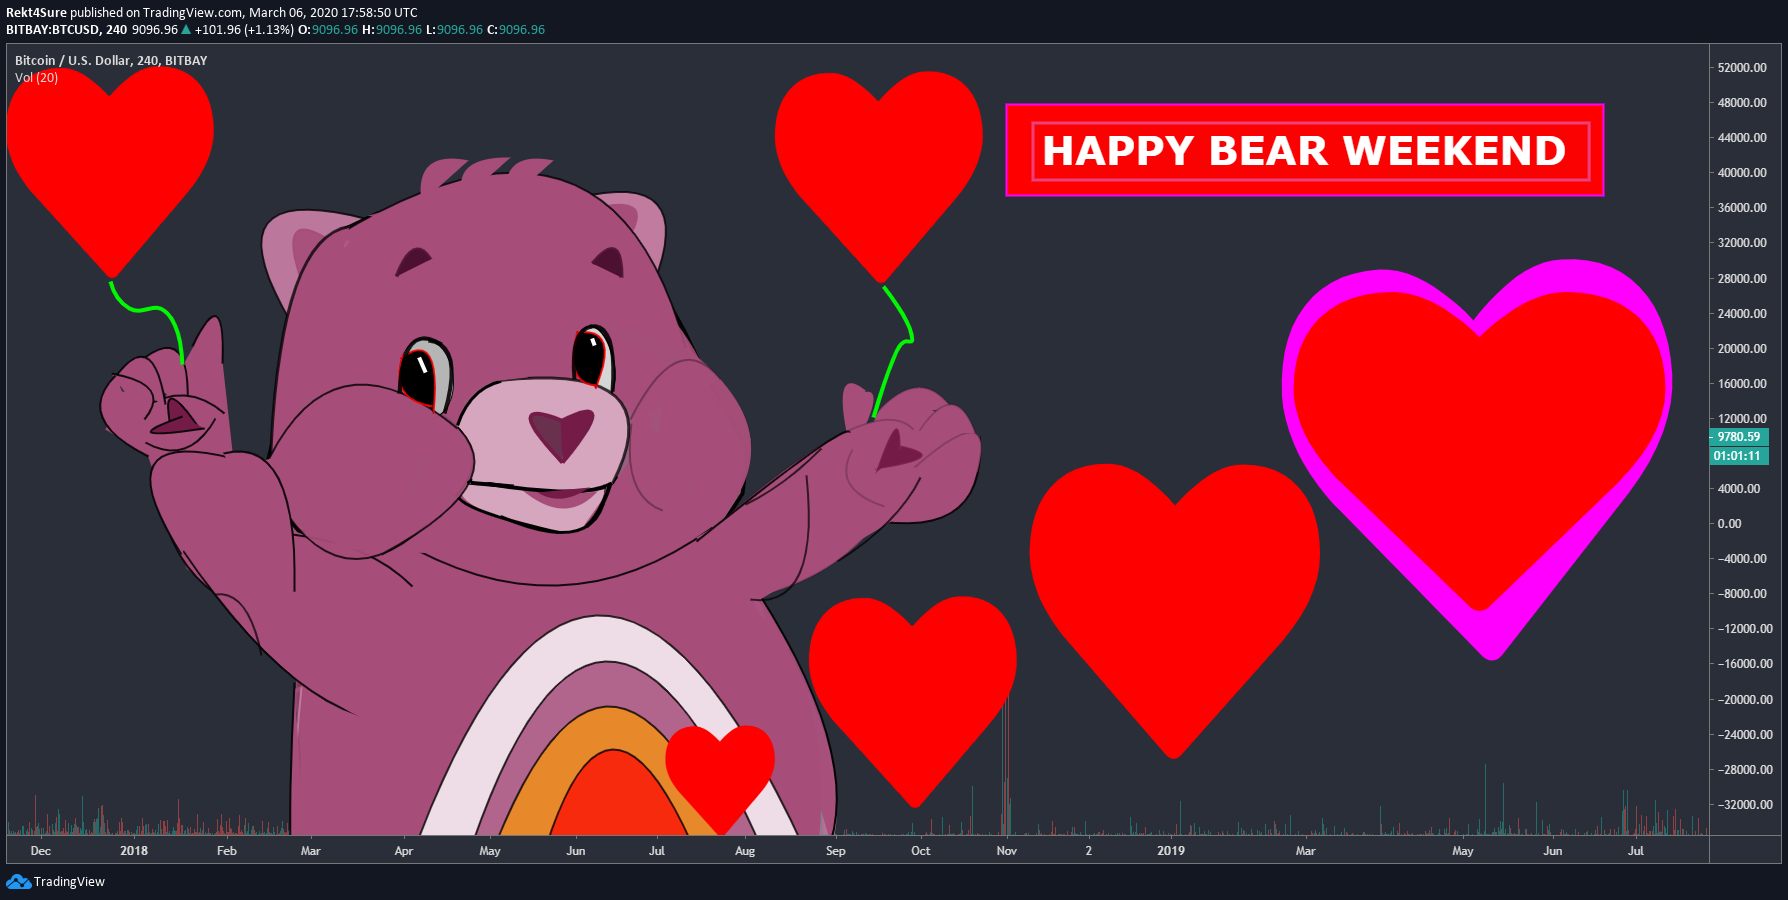
Task: Click the Dec label on time axis
Action: (41, 851)
